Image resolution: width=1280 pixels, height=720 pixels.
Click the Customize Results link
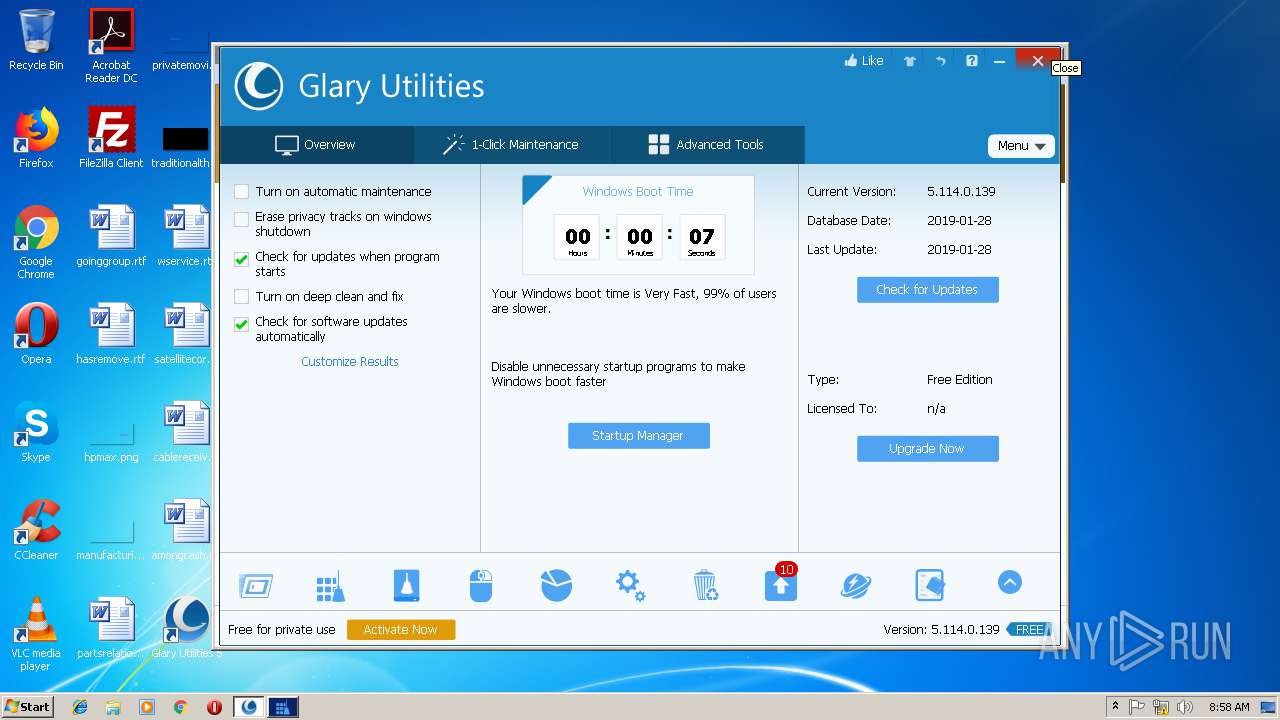pyautogui.click(x=350, y=362)
